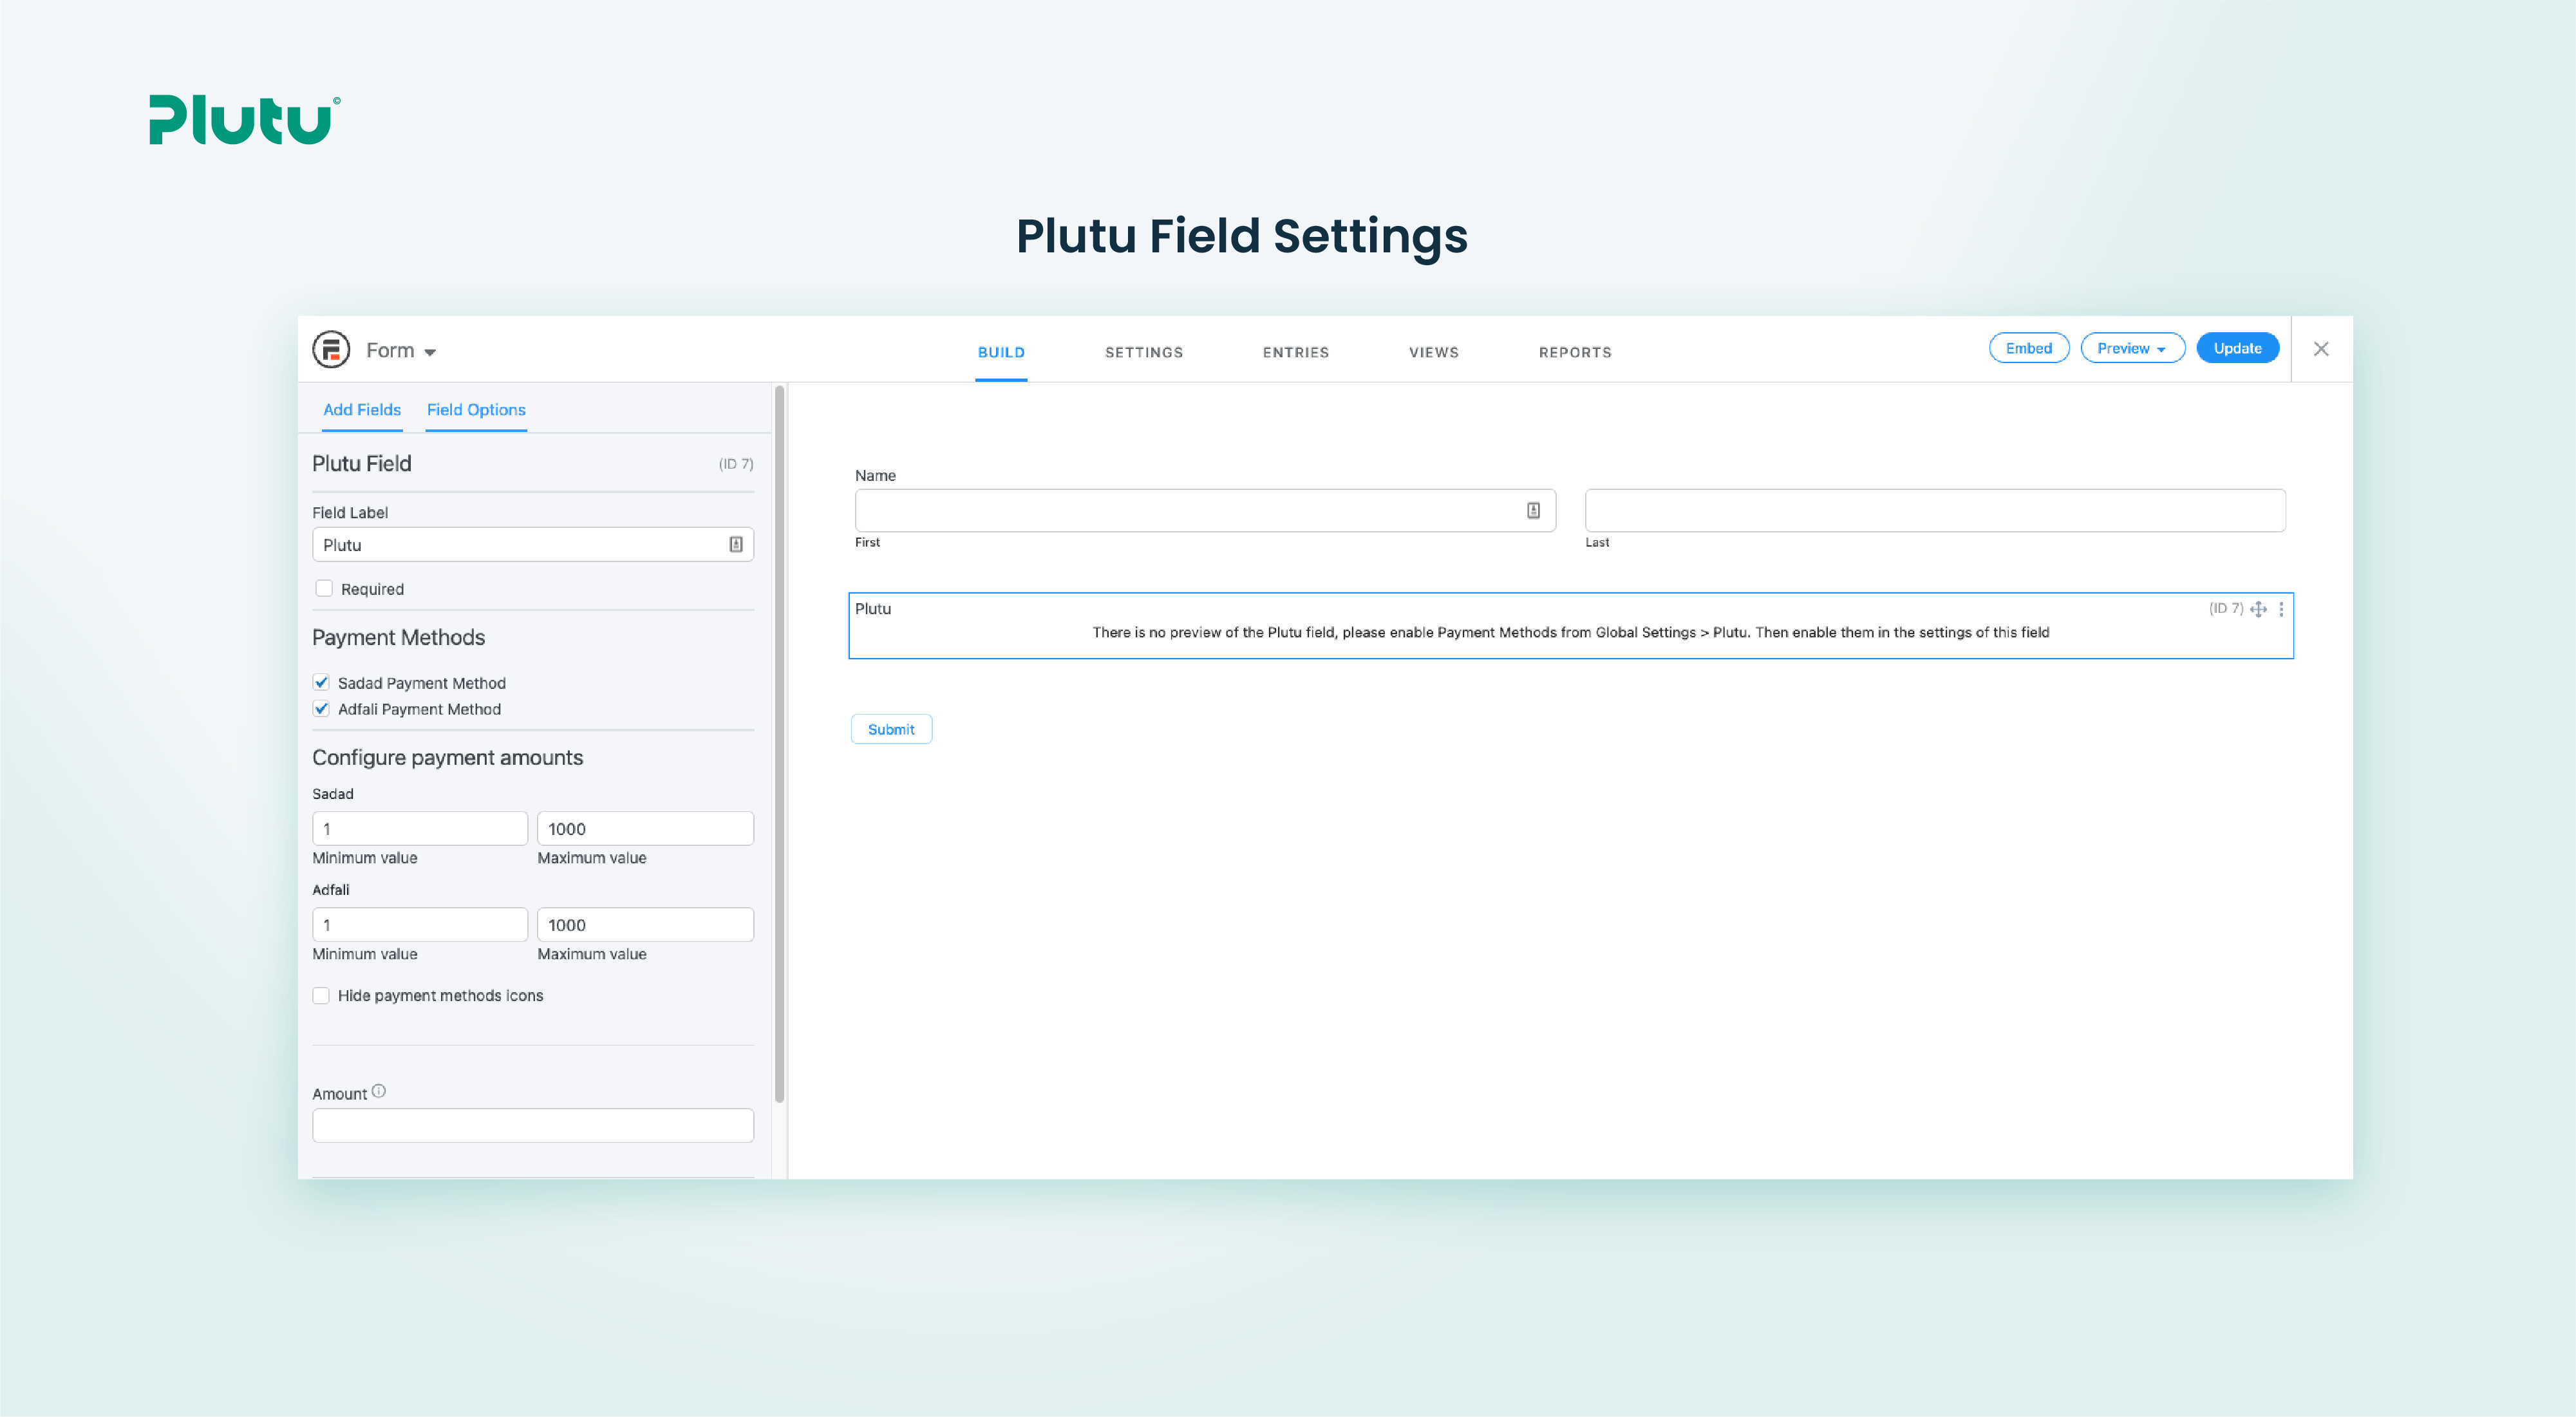
Task: Click the sidebar vertical scrollbar
Action: click(x=779, y=745)
